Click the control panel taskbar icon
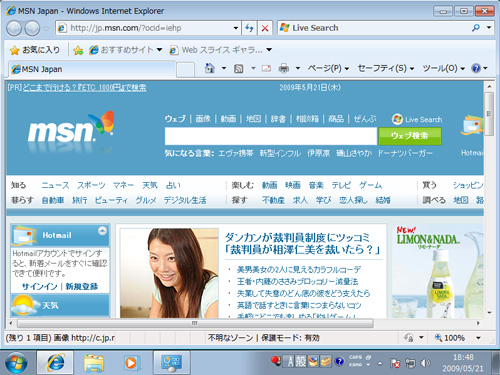Viewport: 500px width, 375px height. coord(172,363)
